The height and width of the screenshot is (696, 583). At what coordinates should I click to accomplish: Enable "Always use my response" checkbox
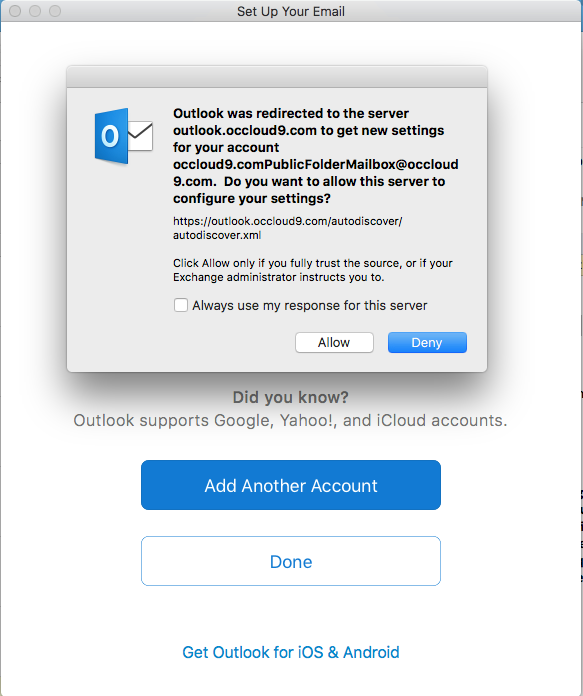181,305
